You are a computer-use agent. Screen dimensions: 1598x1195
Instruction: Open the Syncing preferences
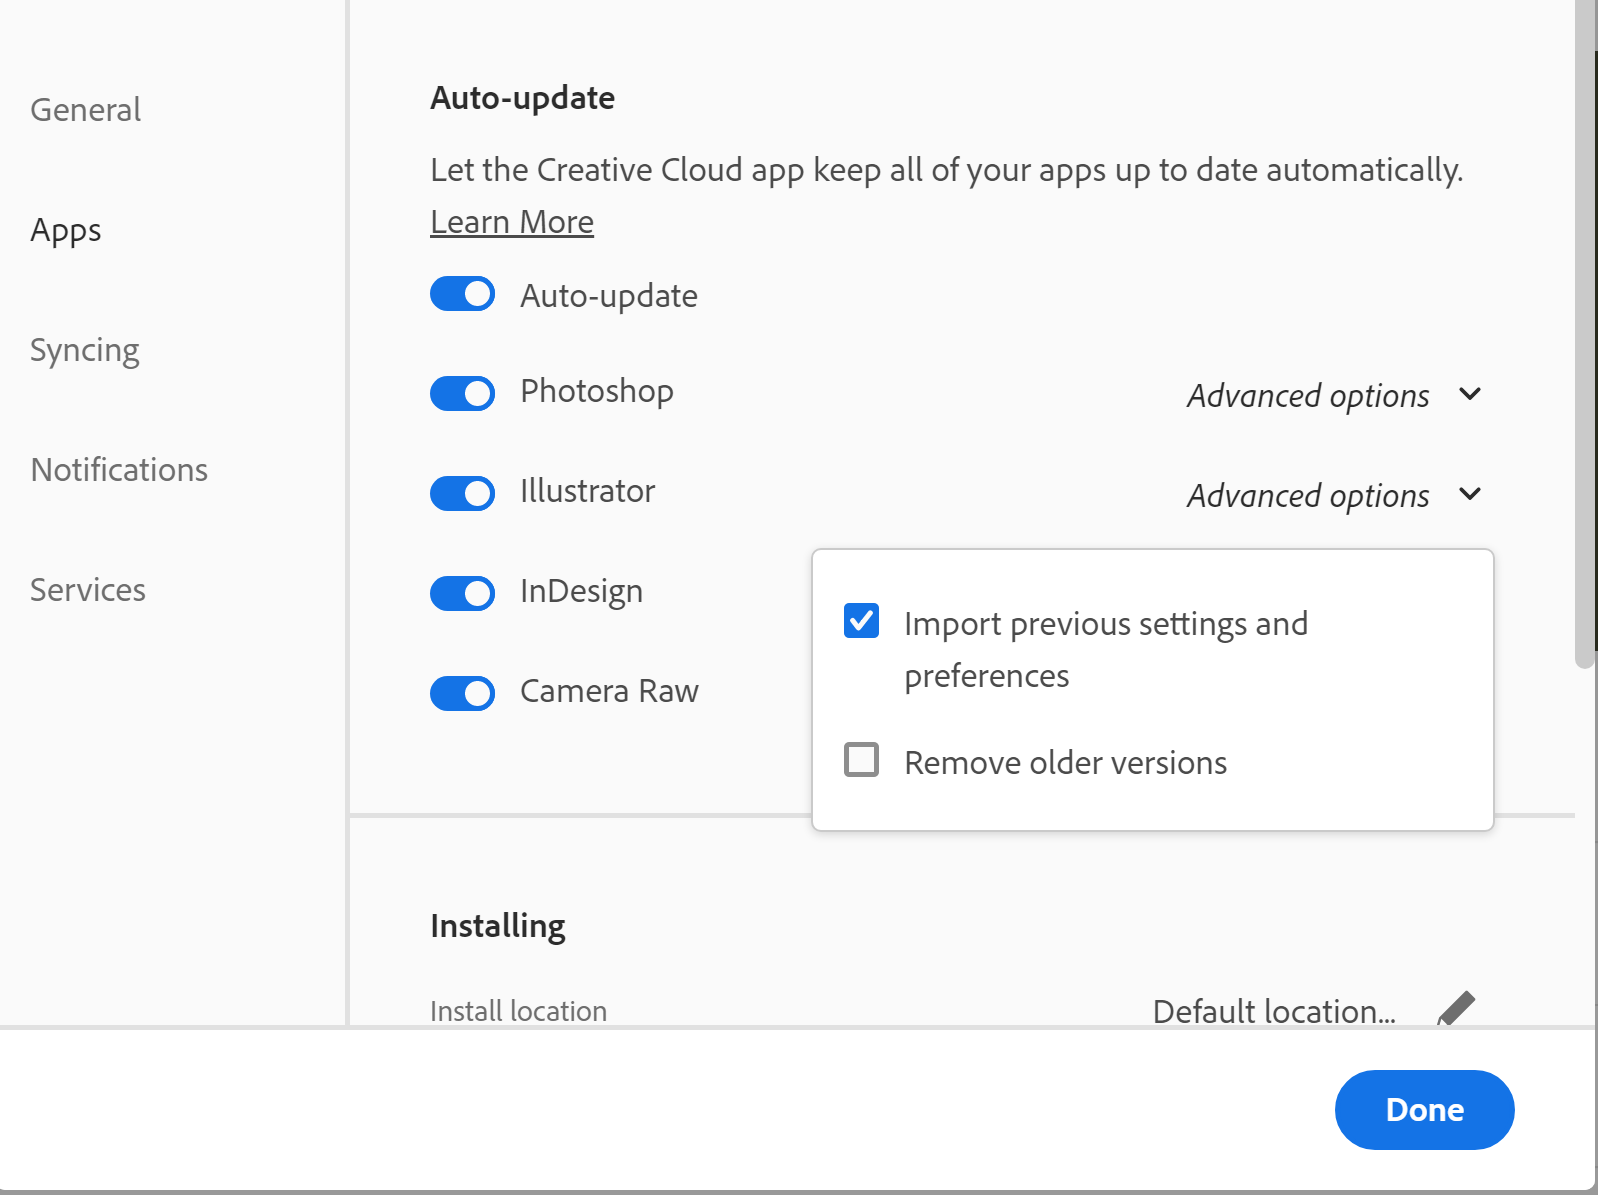(85, 350)
